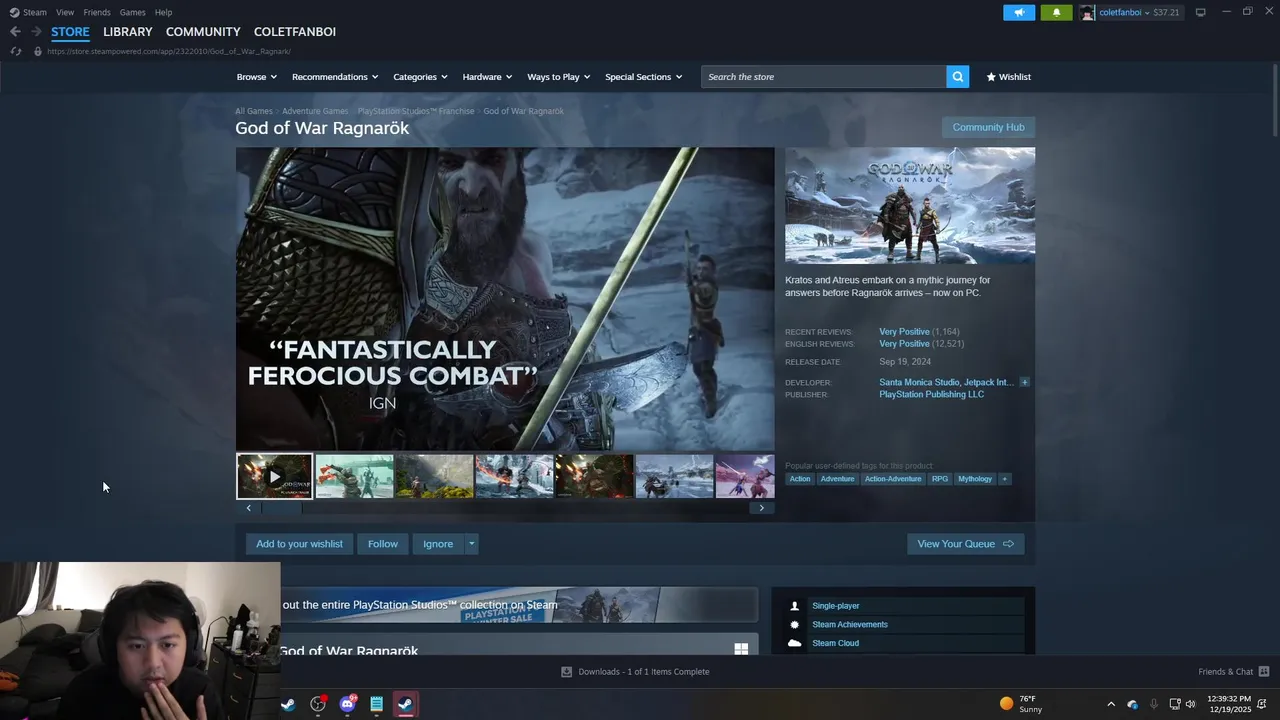Image resolution: width=1280 pixels, height=720 pixels.
Task: Click the RPG tag
Action: [x=940, y=479]
